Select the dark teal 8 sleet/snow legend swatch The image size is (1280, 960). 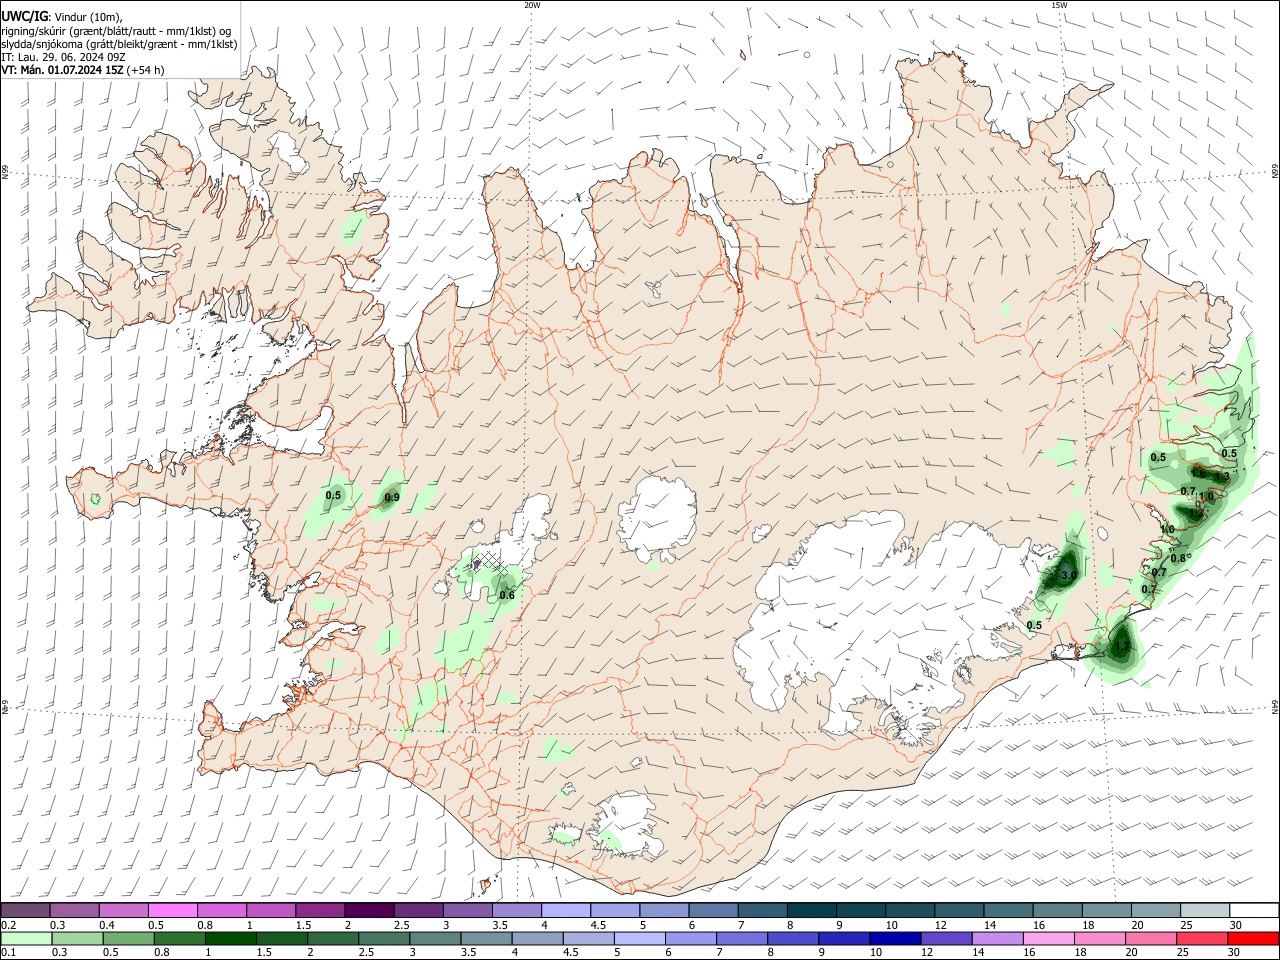coord(810,910)
